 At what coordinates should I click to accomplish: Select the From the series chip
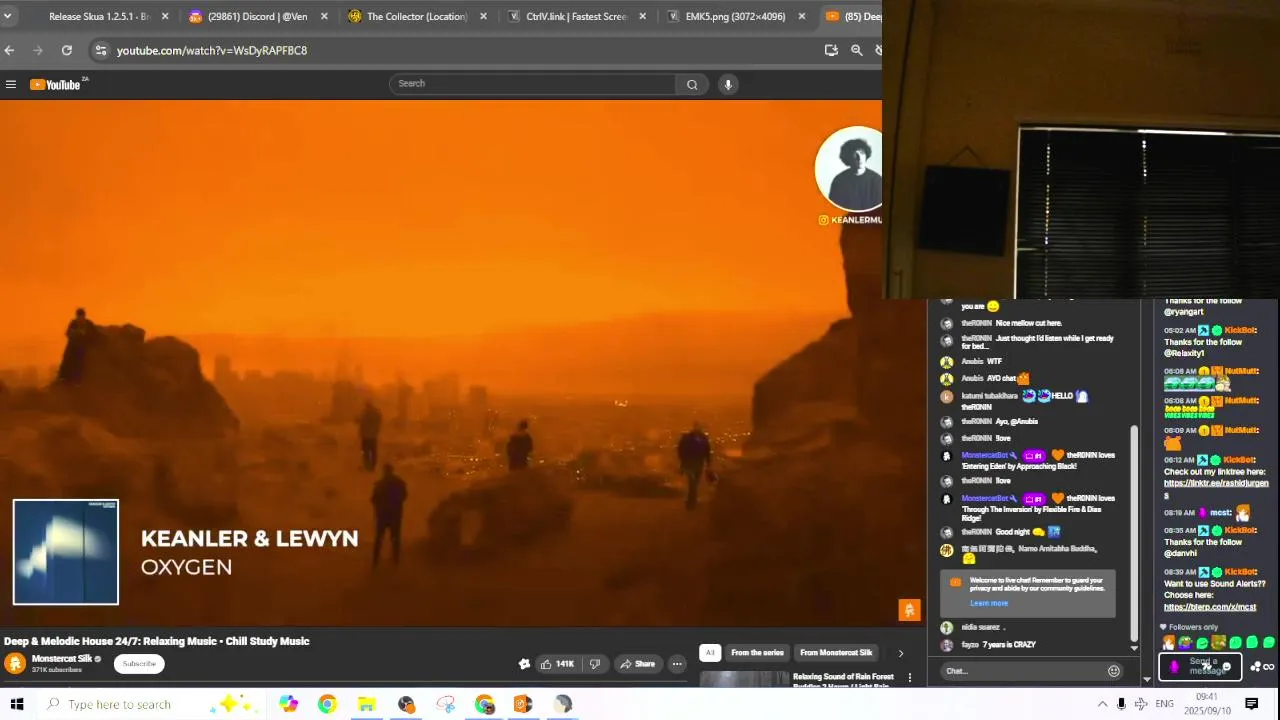(757, 653)
